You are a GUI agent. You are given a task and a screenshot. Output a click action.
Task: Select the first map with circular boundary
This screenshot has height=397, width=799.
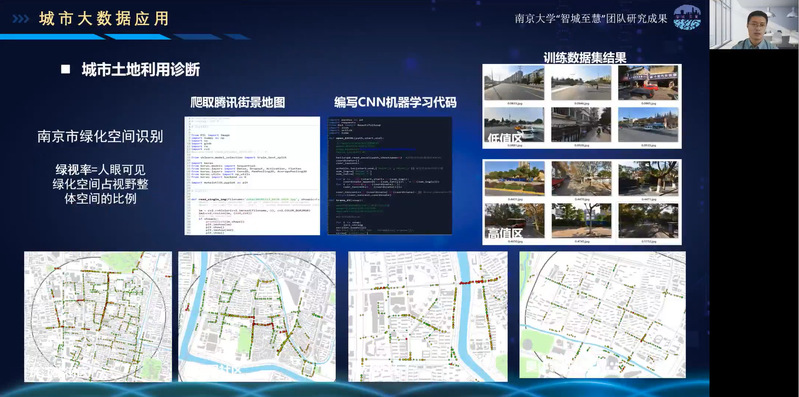(x=98, y=316)
